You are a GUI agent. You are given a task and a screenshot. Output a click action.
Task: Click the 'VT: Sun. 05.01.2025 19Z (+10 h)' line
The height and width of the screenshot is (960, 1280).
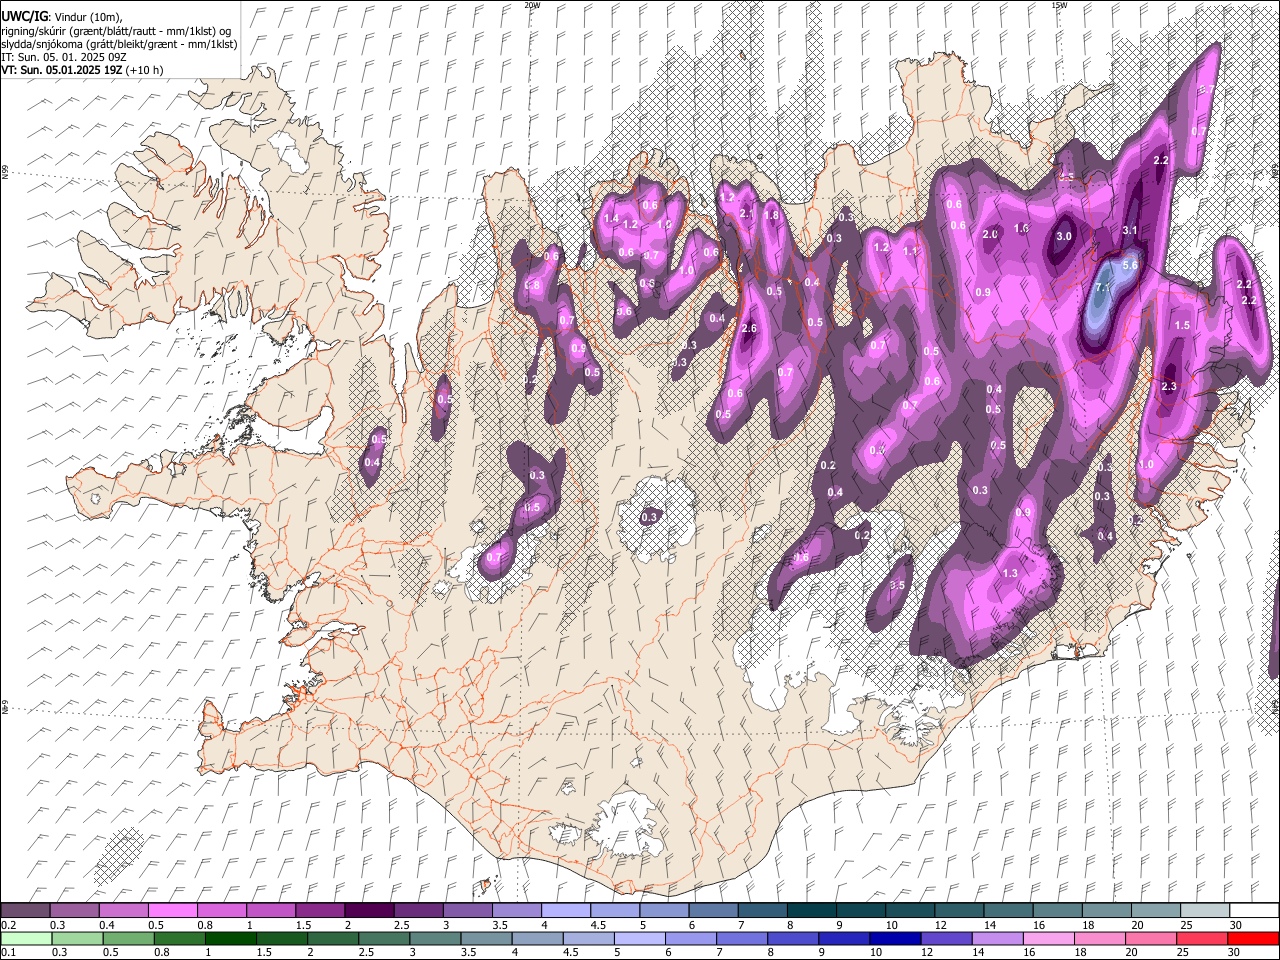82,70
